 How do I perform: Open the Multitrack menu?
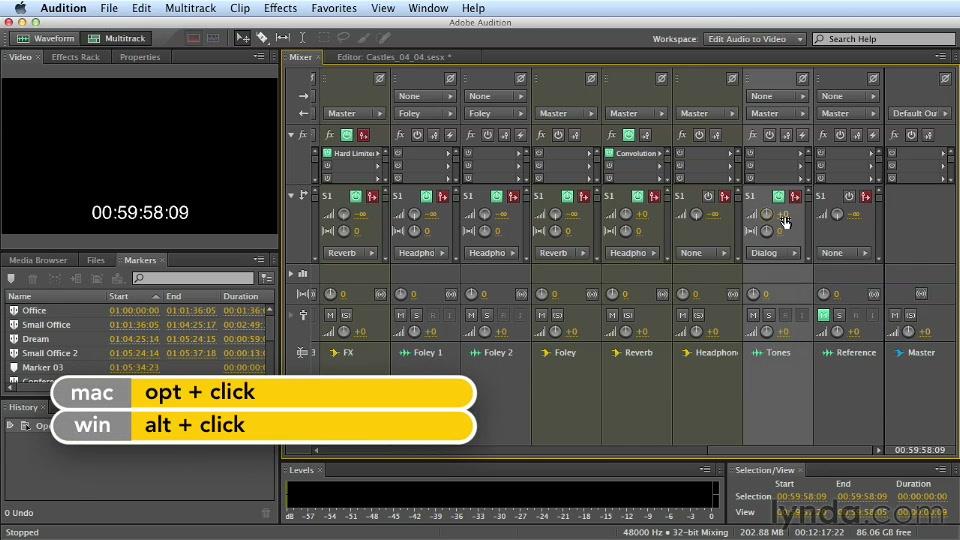(x=190, y=8)
